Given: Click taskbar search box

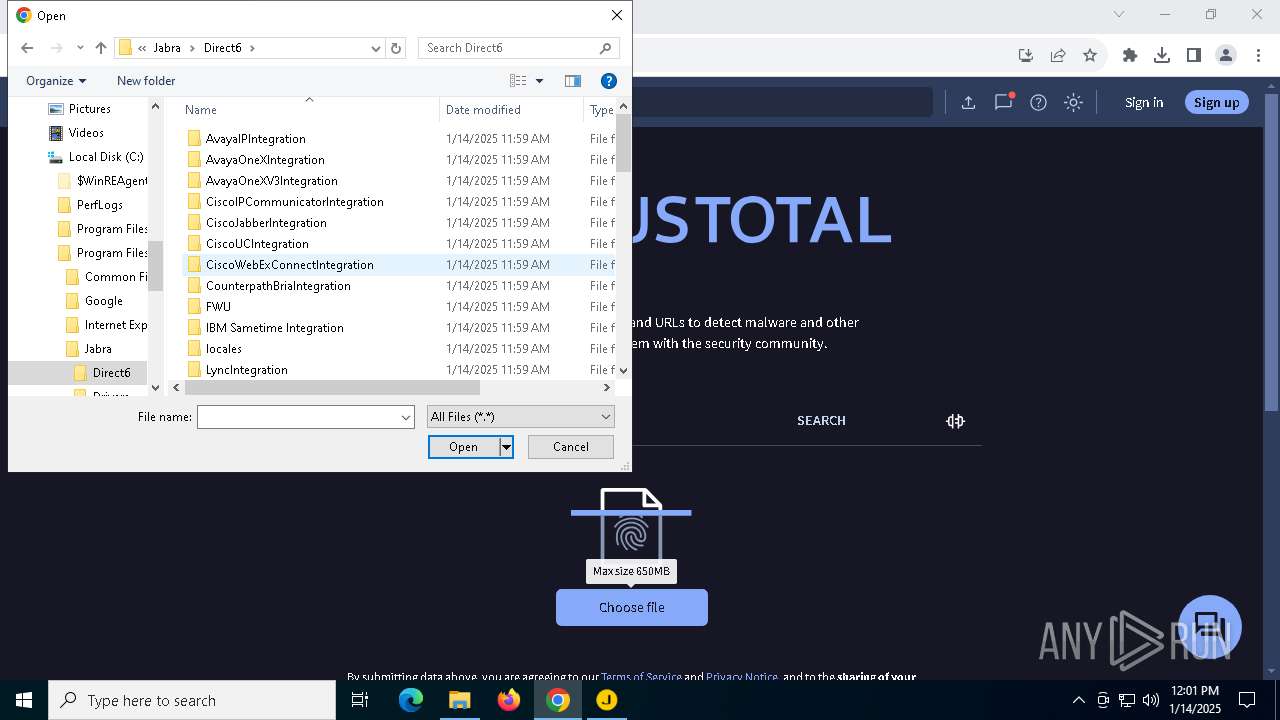Looking at the screenshot, I should tap(192, 700).
